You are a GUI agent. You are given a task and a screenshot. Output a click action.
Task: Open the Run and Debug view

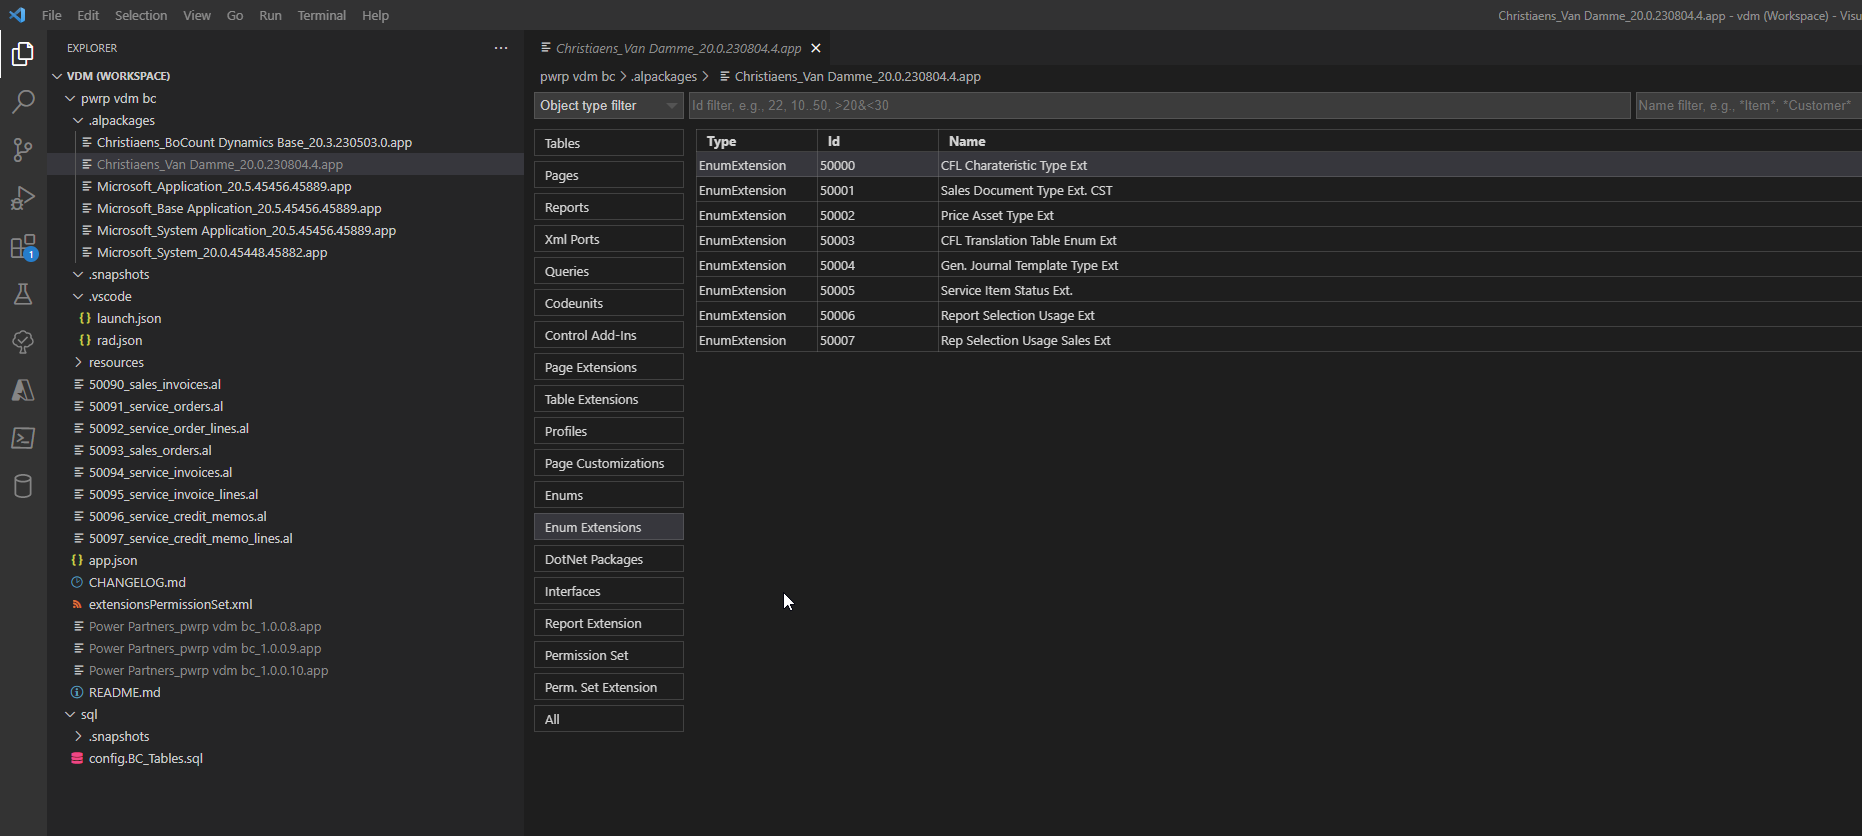[23, 197]
